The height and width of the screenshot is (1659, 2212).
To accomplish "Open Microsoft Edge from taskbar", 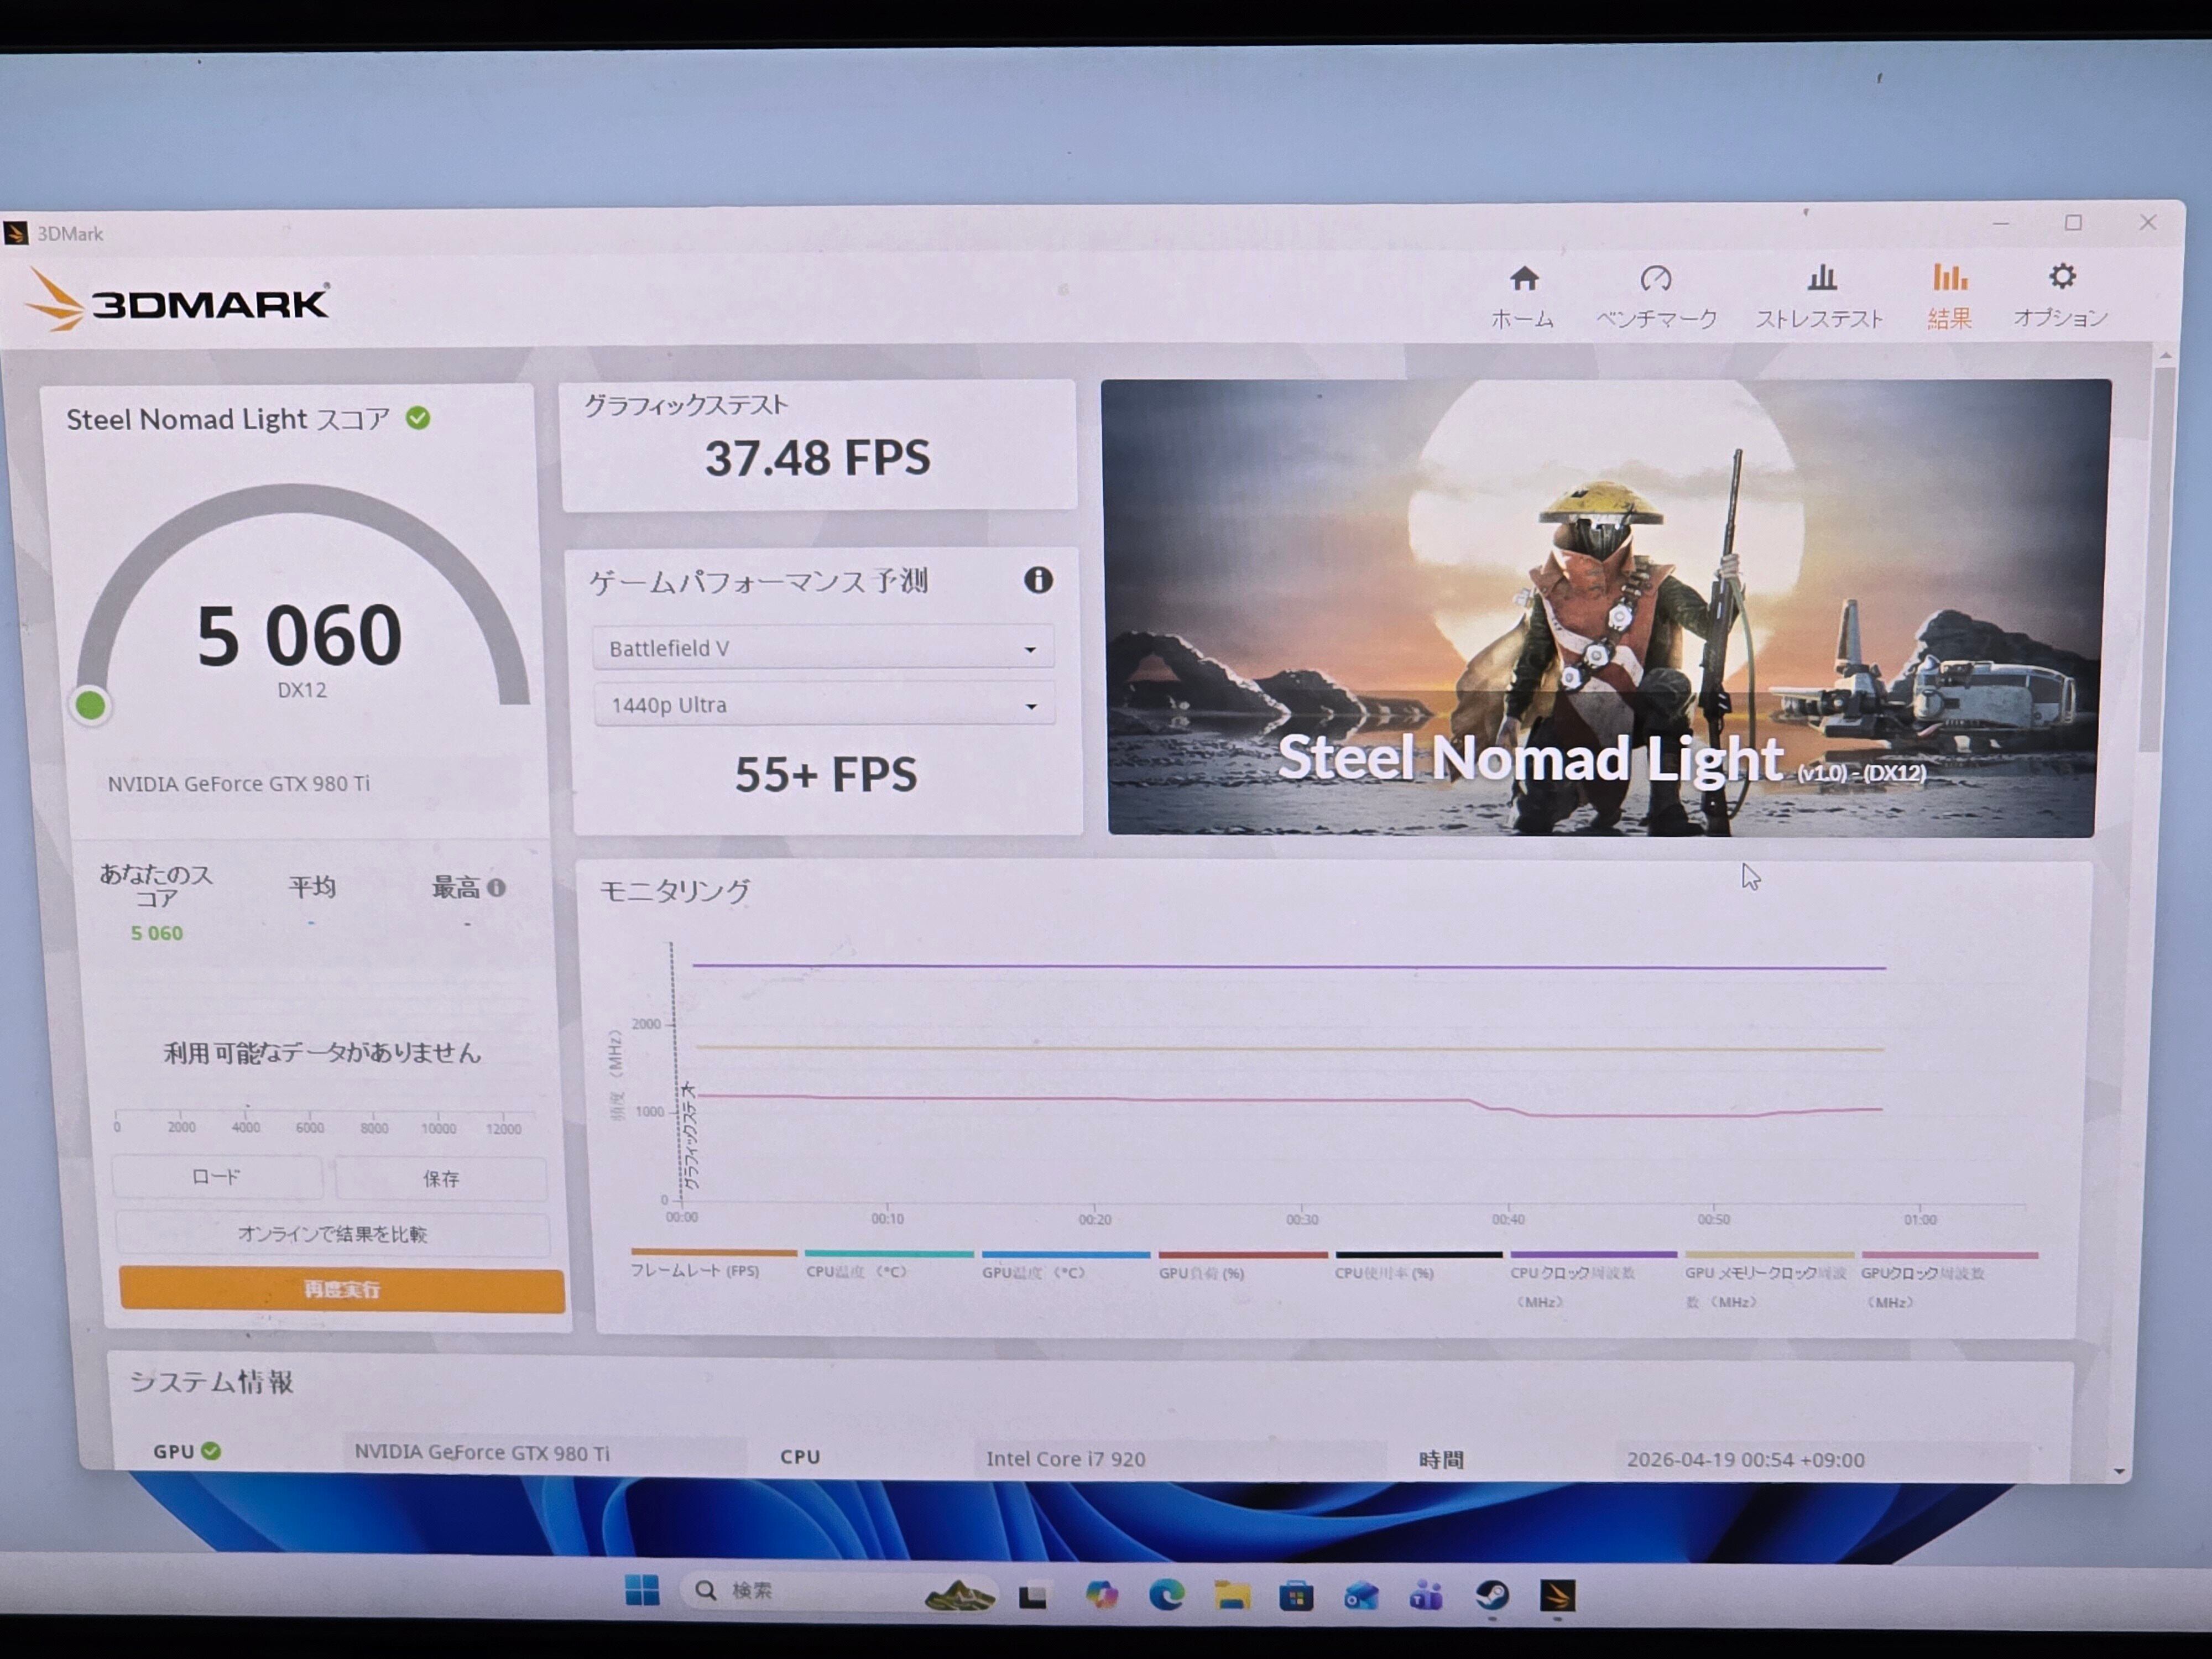I will click(1166, 1594).
